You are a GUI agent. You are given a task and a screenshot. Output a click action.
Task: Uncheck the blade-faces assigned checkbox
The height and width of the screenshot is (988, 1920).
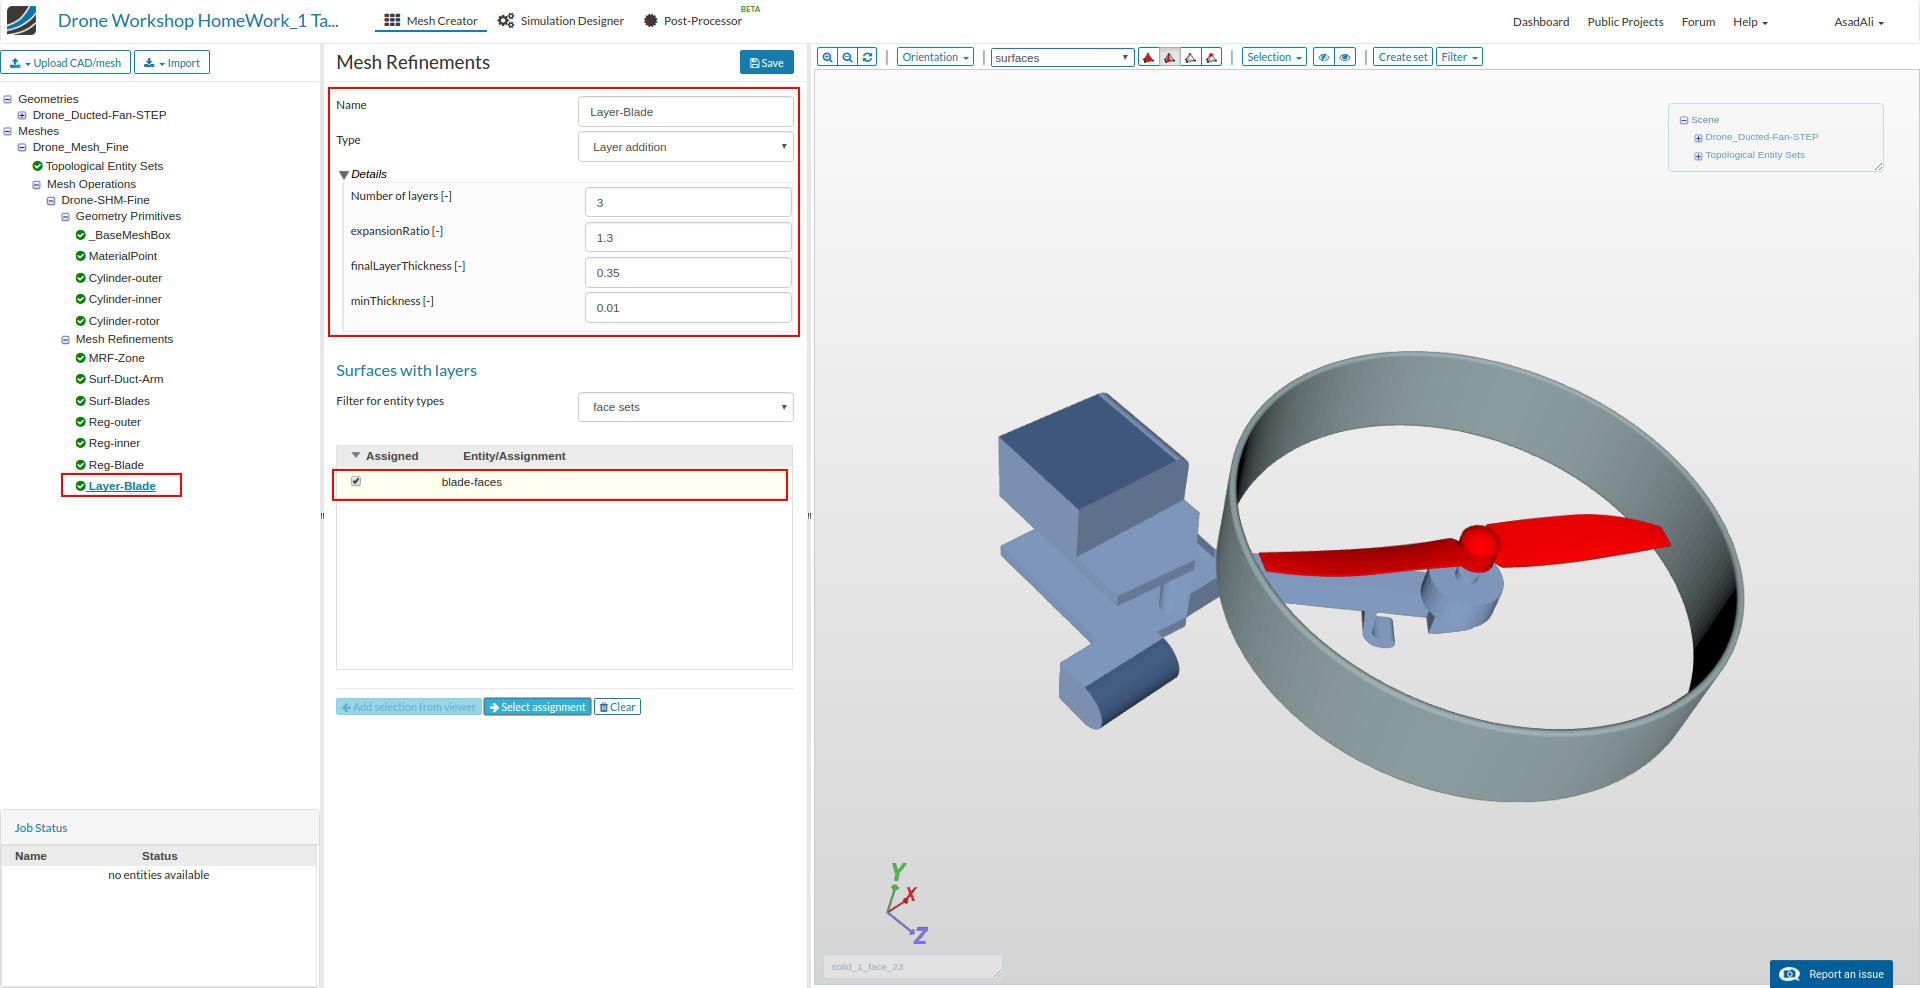[x=356, y=482]
